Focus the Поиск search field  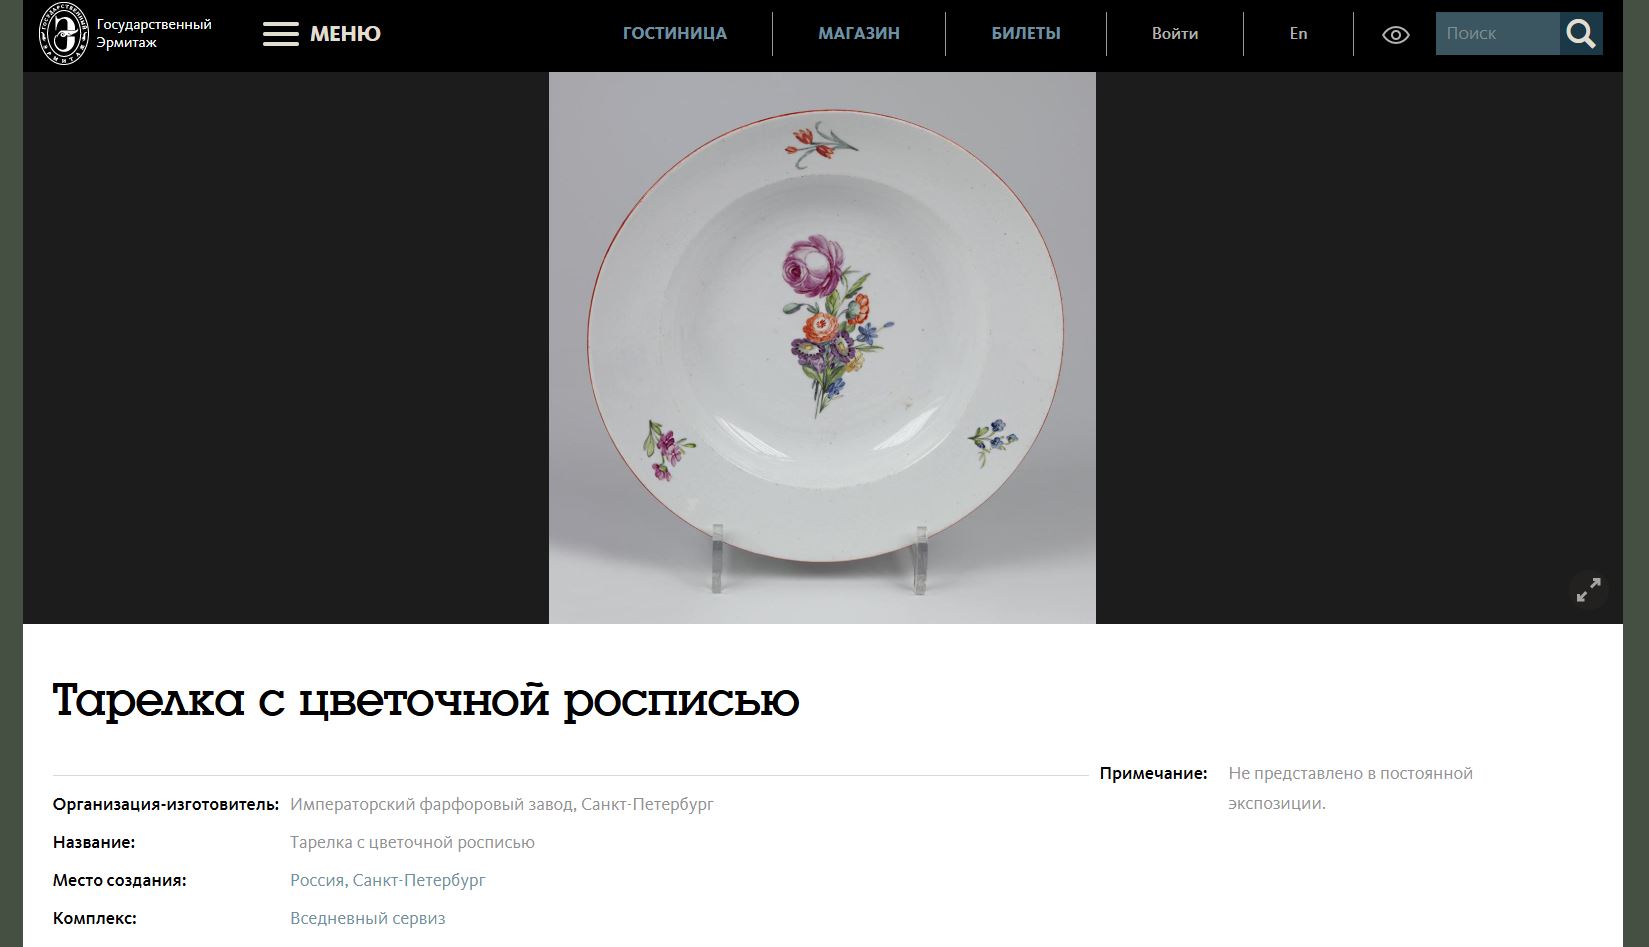[x=1497, y=34]
